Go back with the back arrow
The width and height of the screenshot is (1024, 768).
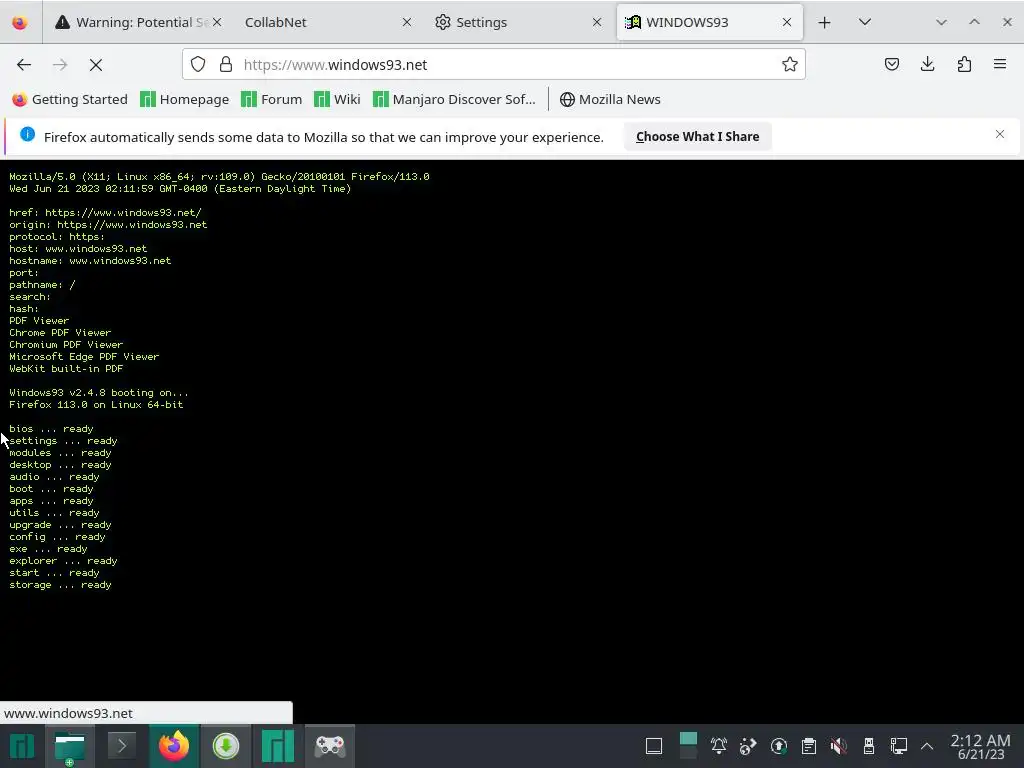(24, 65)
